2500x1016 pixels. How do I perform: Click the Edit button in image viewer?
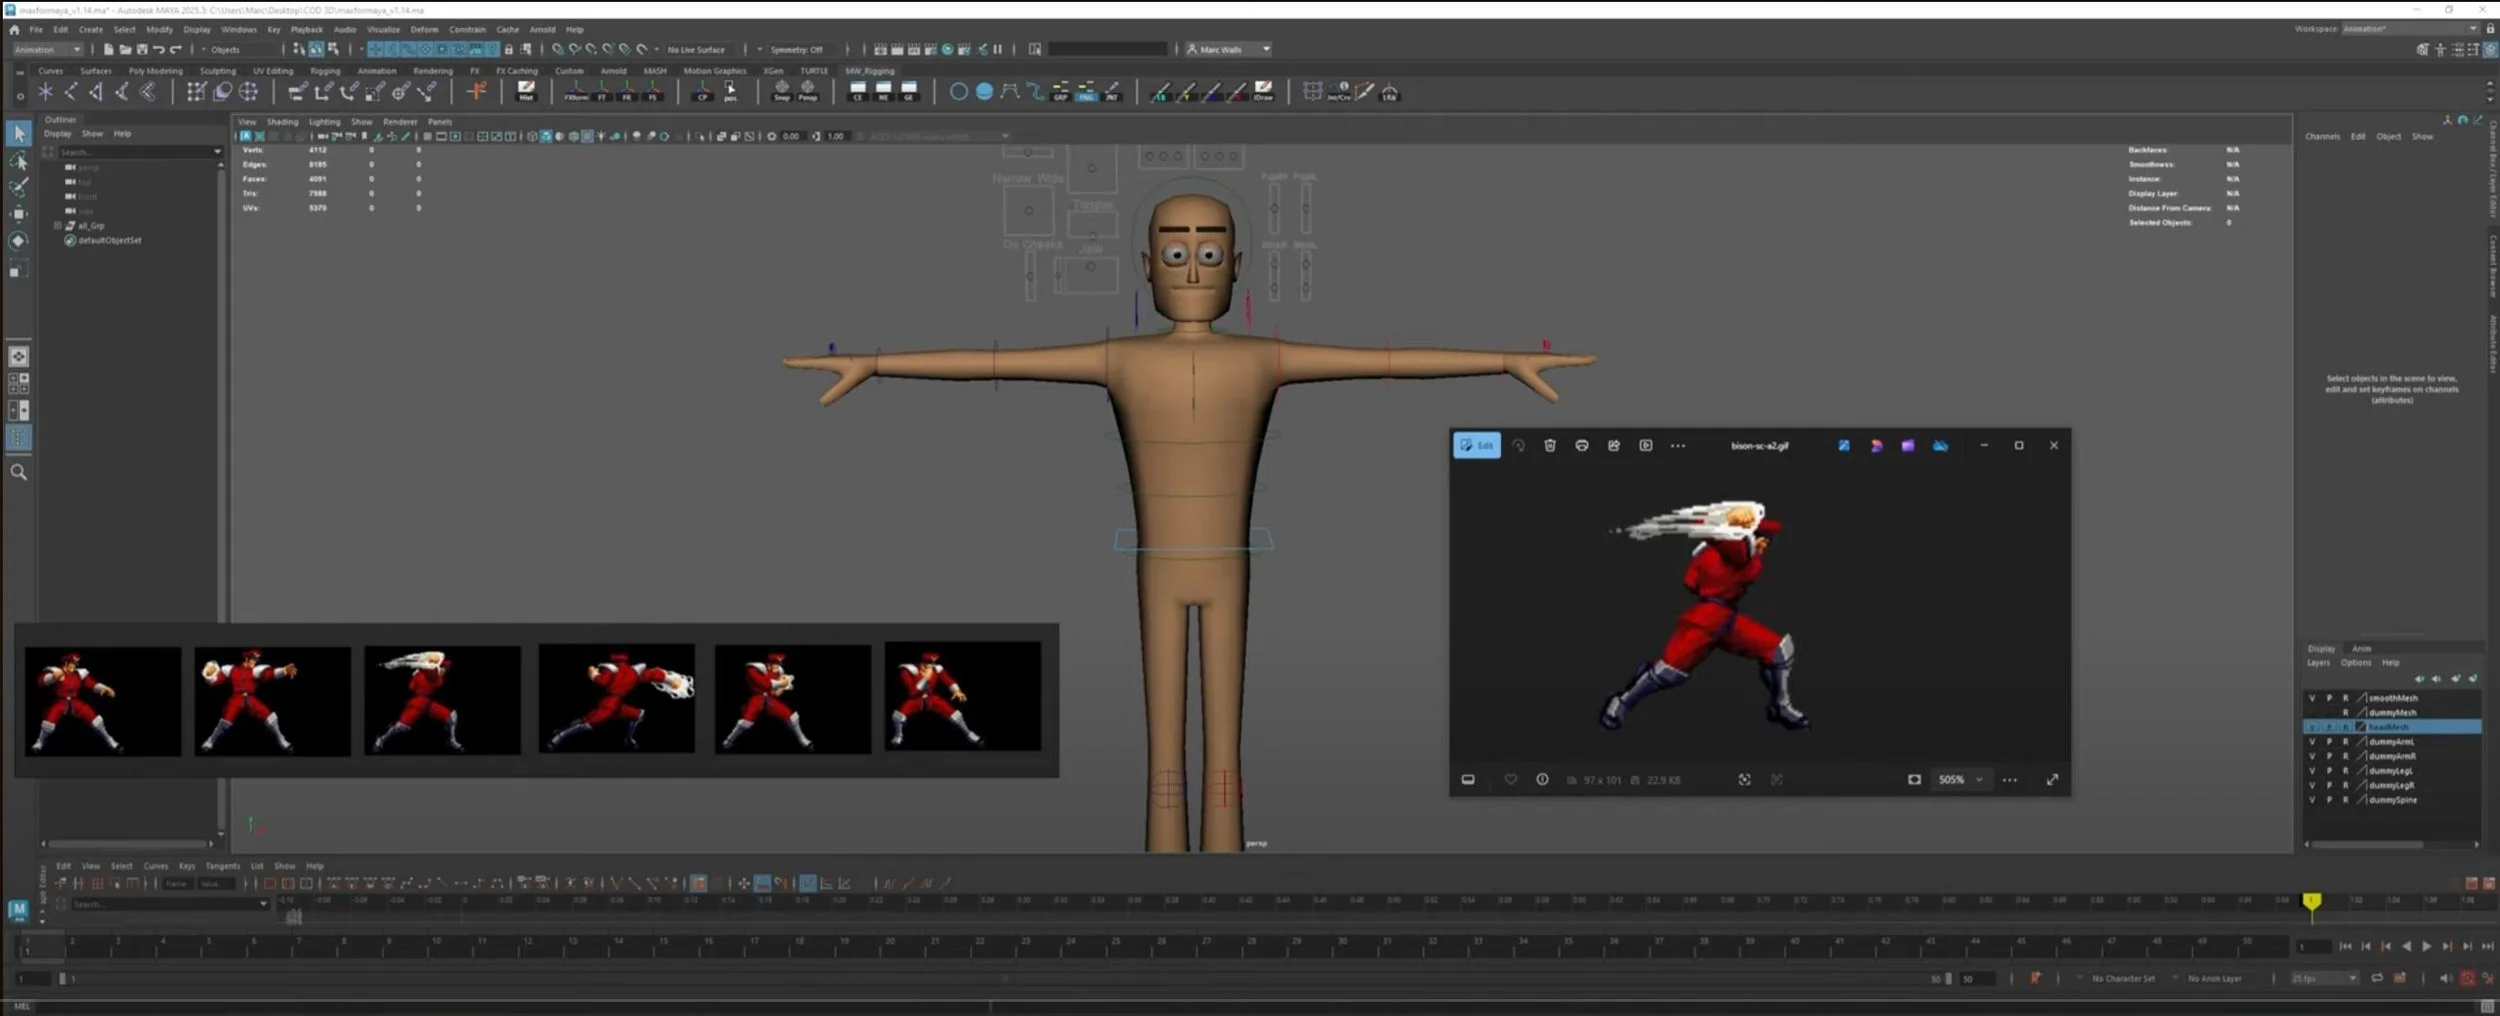pos(1476,446)
